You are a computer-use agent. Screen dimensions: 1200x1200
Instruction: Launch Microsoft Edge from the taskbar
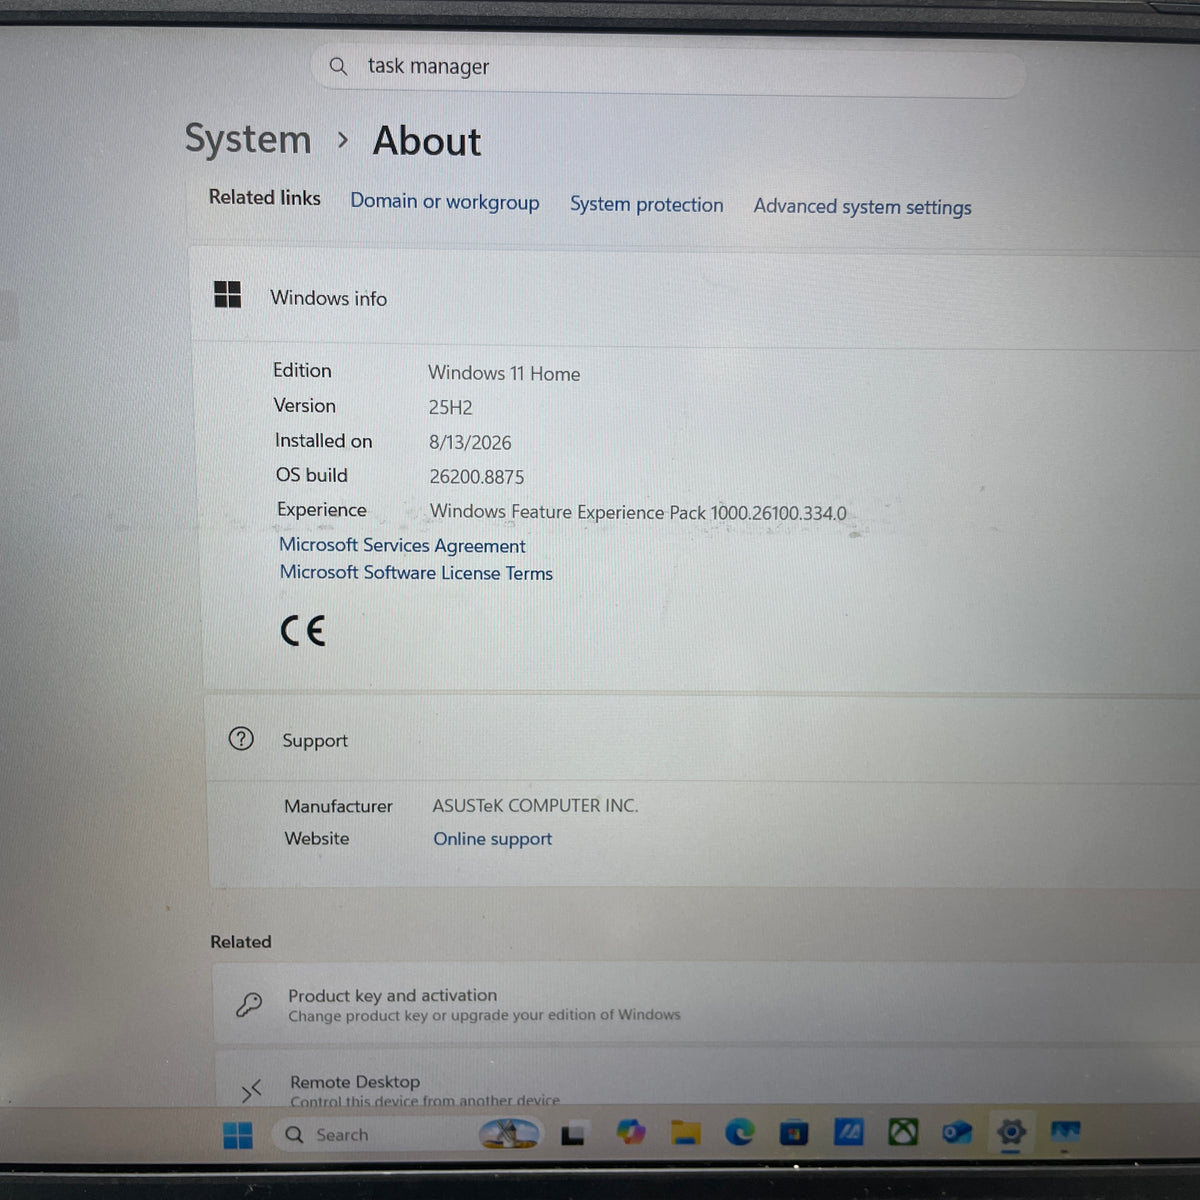point(740,1133)
